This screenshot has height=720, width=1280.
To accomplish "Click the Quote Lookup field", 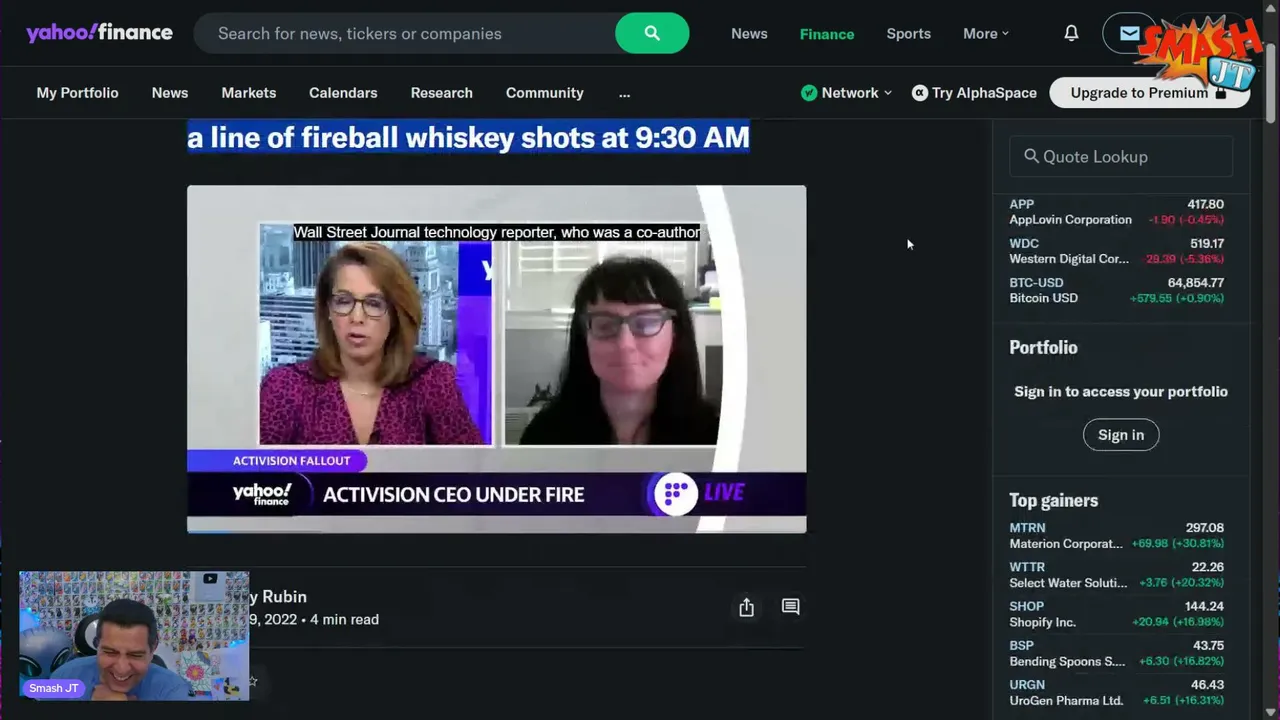I will tap(1121, 156).
